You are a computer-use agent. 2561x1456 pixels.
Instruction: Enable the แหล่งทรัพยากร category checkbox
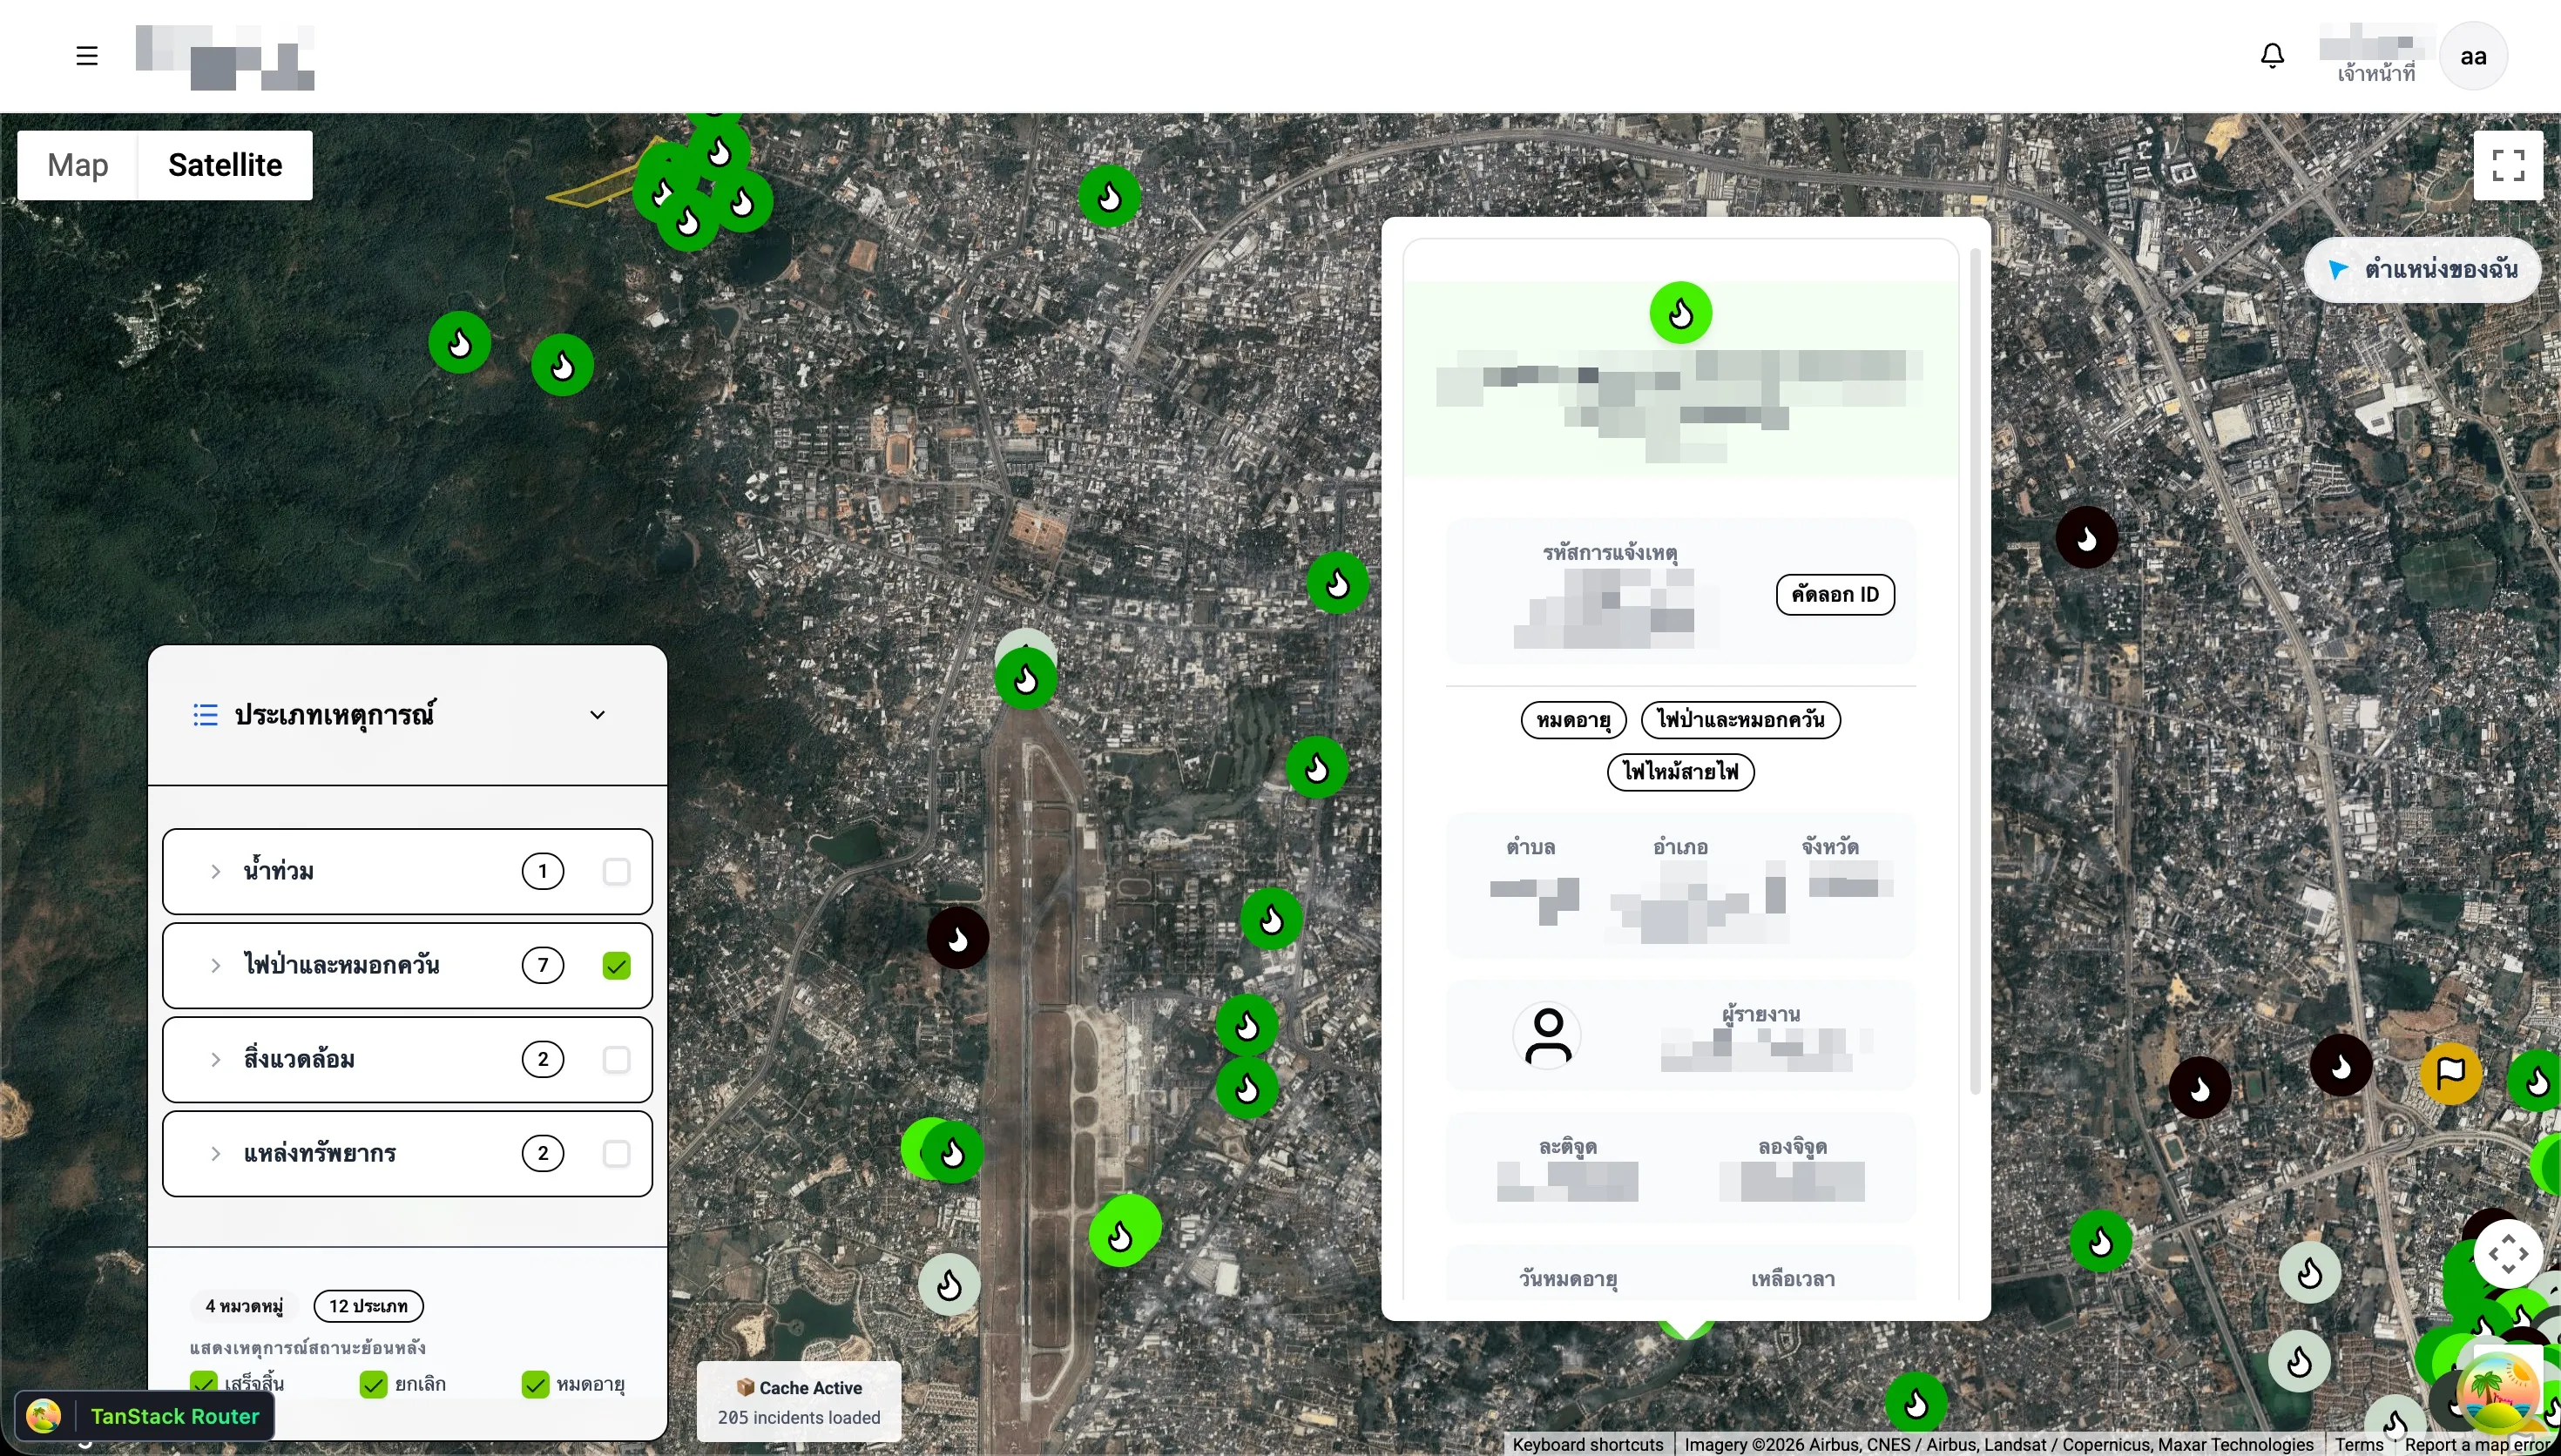(617, 1154)
